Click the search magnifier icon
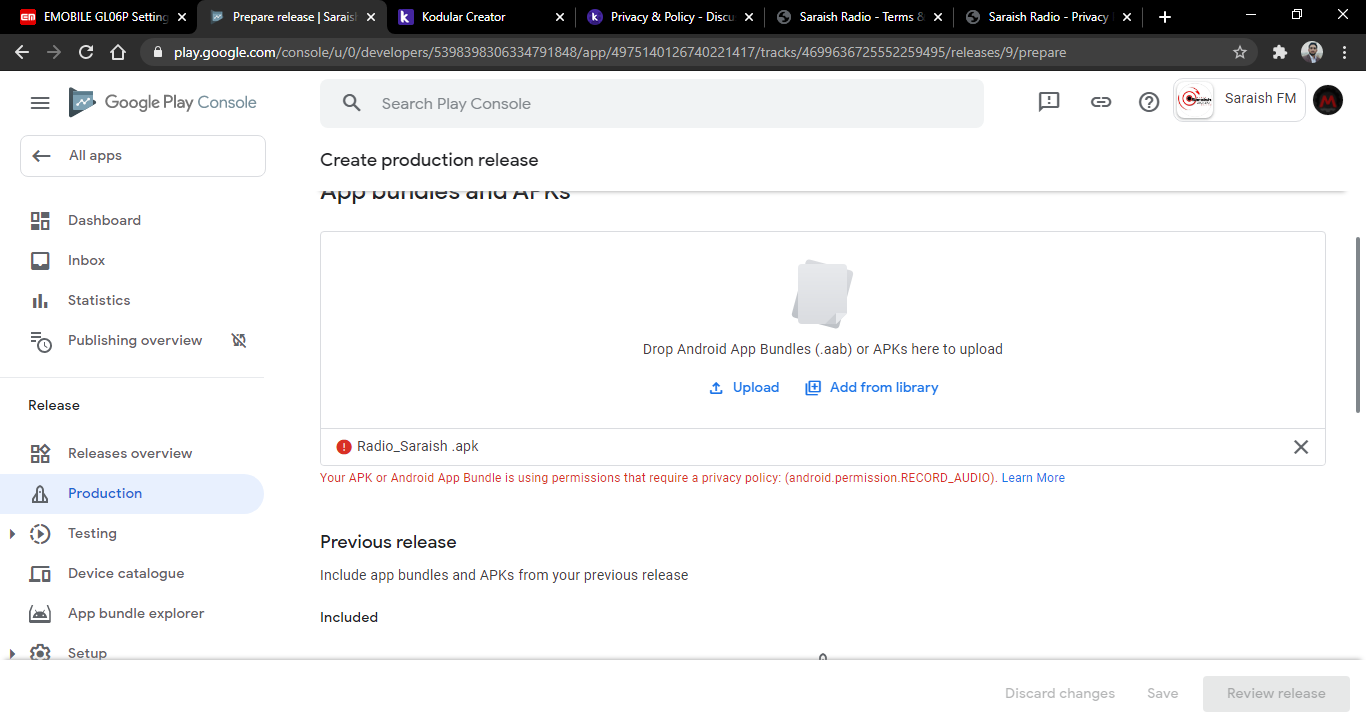Image resolution: width=1366 pixels, height=728 pixels. pyautogui.click(x=351, y=103)
